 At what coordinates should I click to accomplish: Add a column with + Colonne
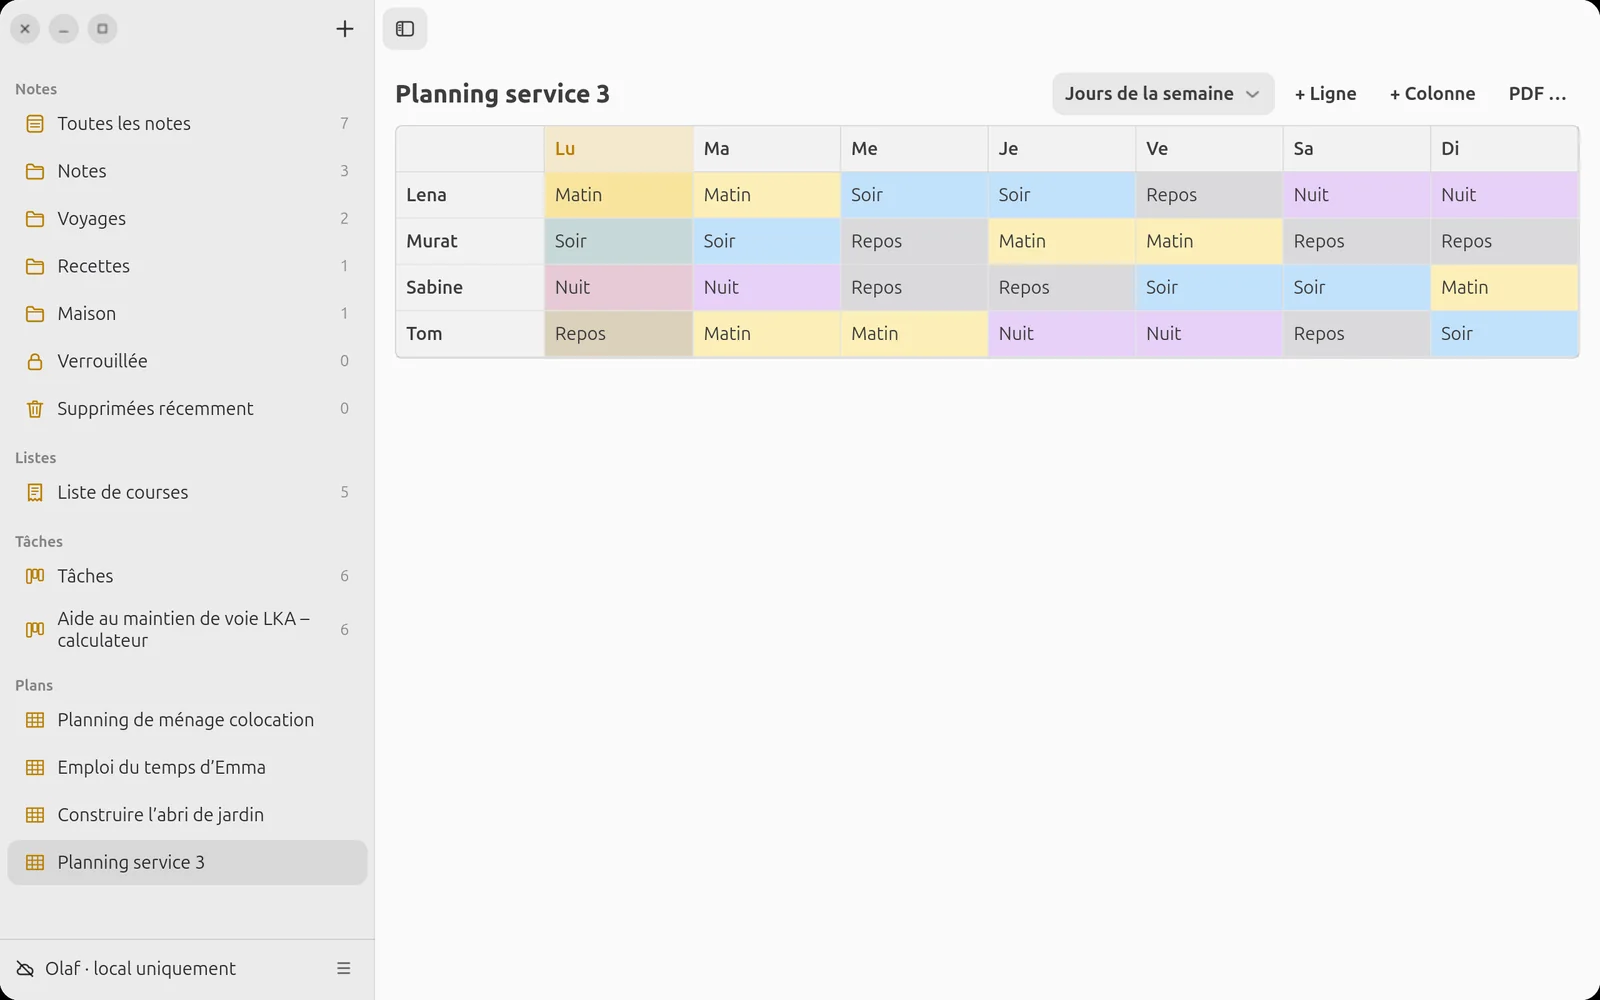coord(1432,94)
